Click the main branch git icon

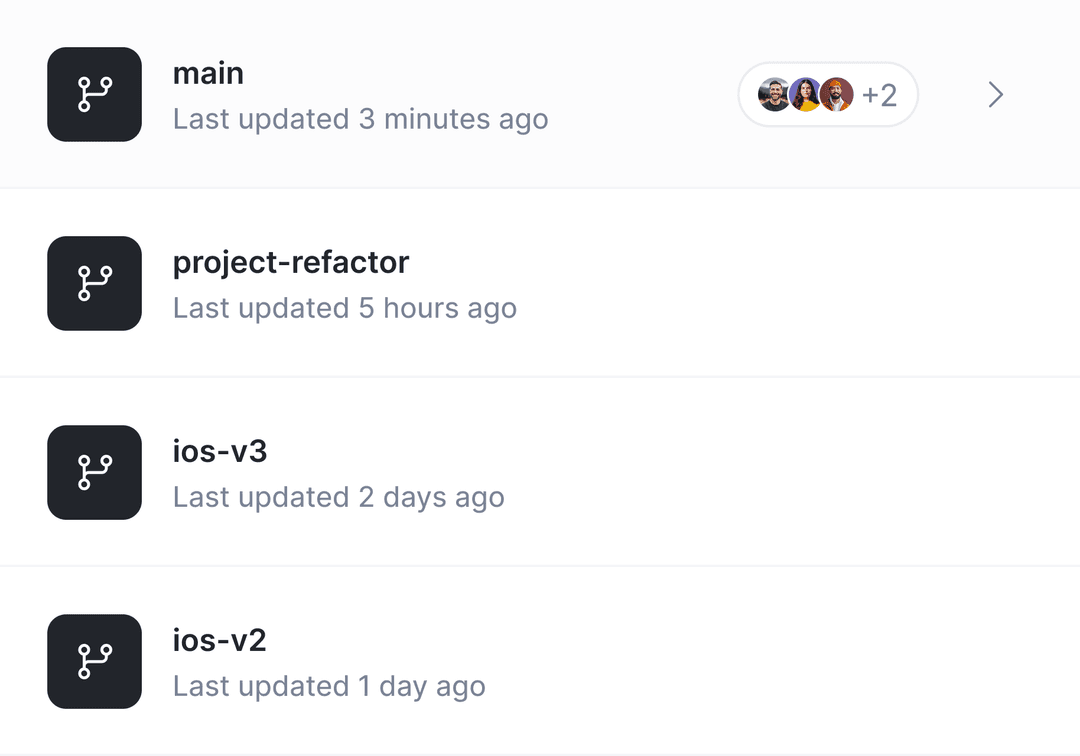coord(94,94)
